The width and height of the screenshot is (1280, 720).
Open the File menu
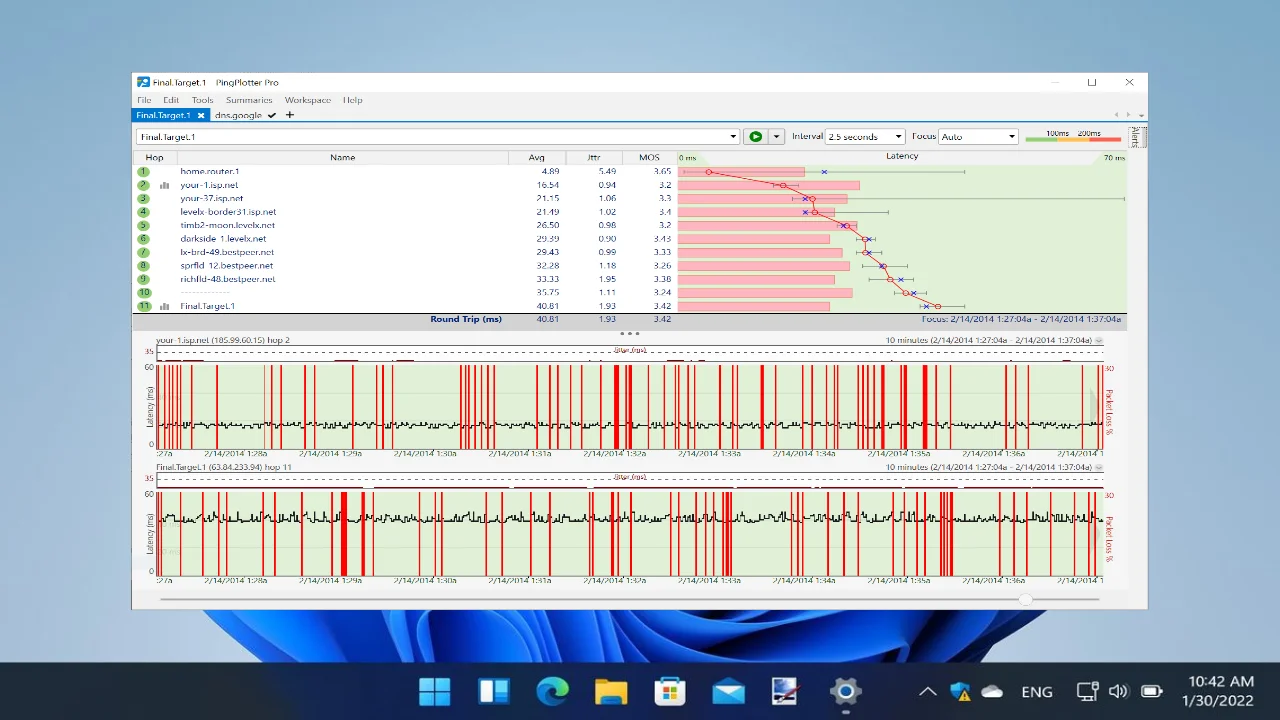coord(144,100)
